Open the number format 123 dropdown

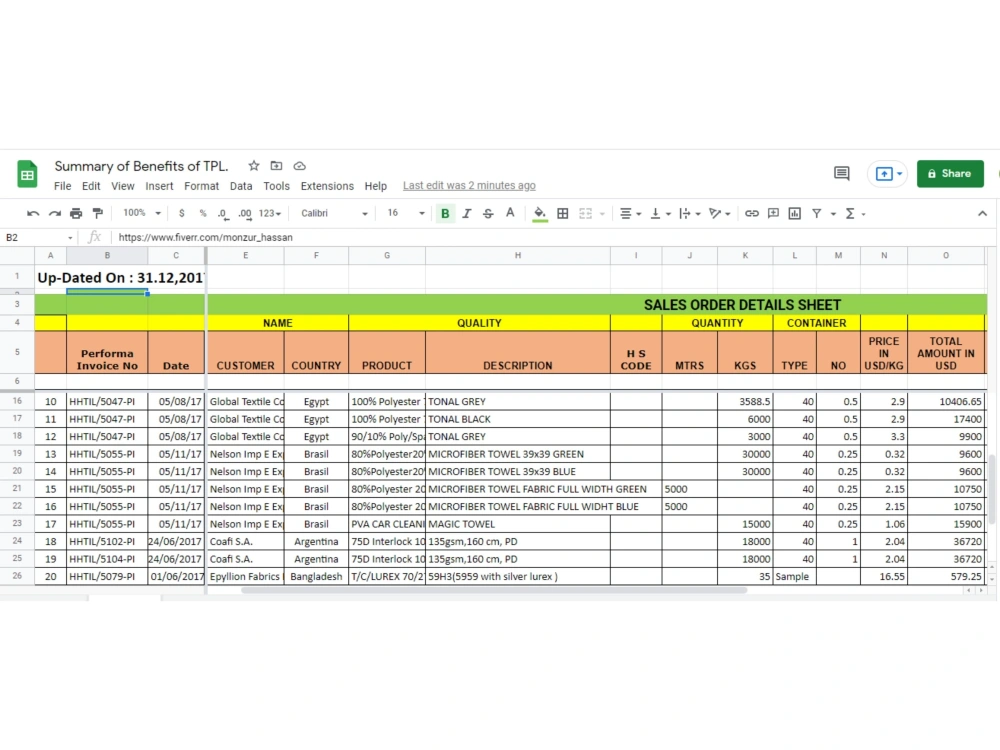click(x=270, y=214)
